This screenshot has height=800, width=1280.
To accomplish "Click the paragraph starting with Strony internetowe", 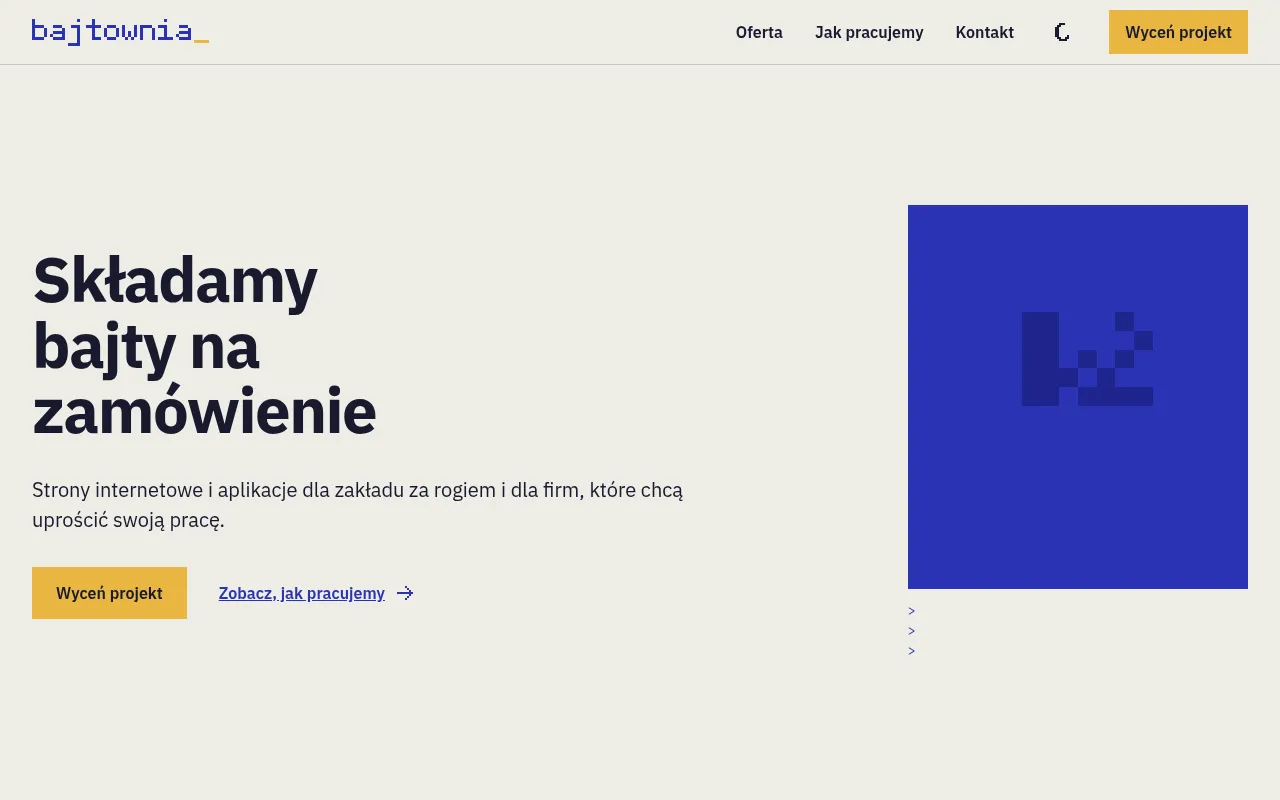I will [358, 505].
